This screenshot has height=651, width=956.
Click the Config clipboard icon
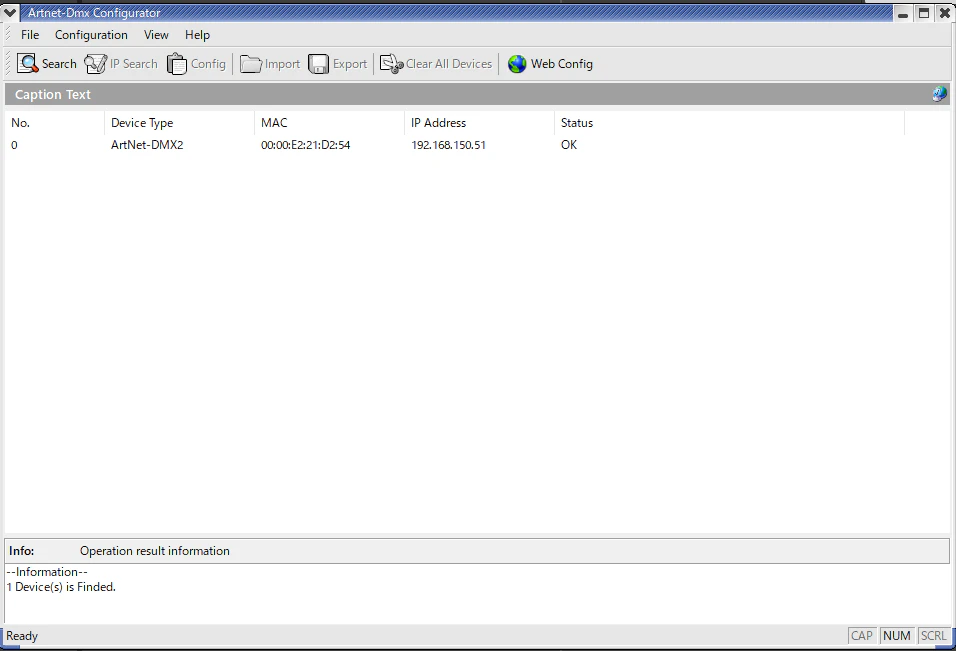pyautogui.click(x=177, y=64)
